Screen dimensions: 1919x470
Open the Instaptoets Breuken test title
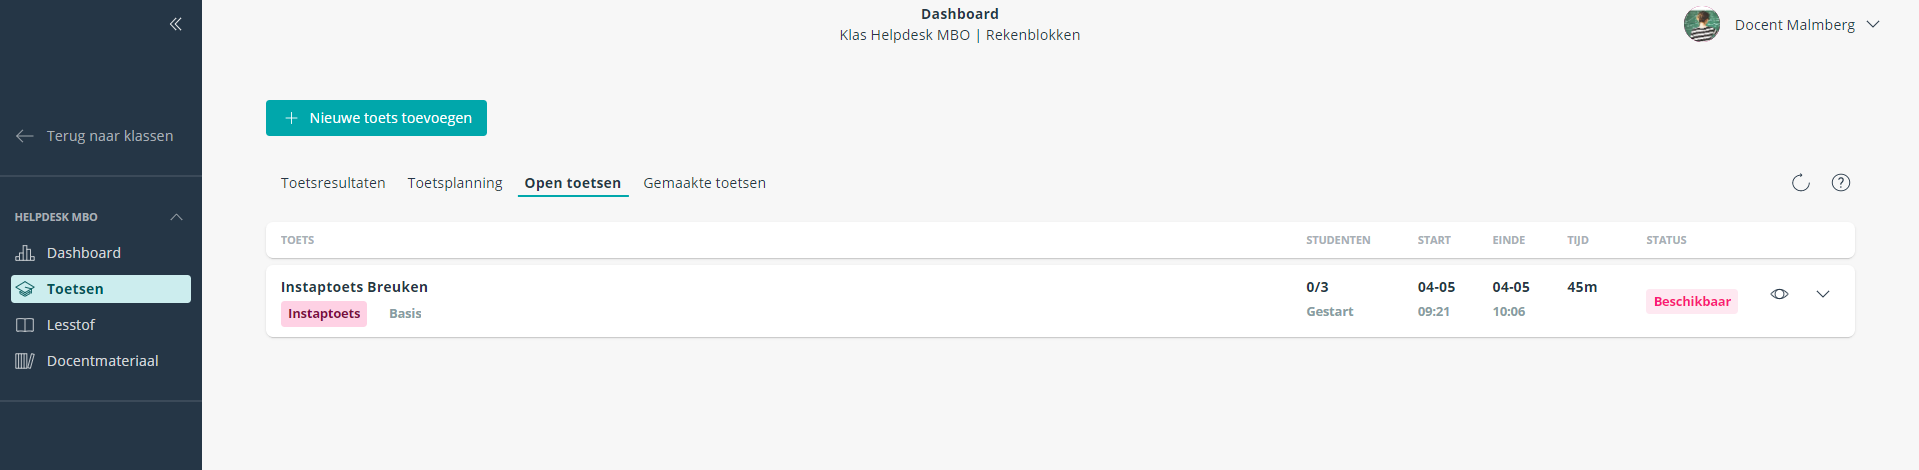pos(354,287)
